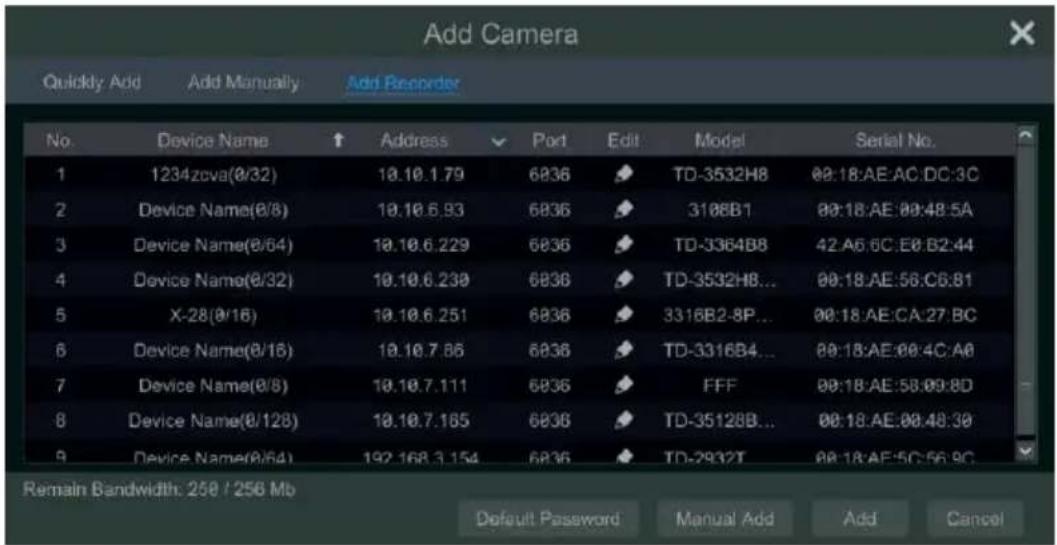Select the Add Recorder tab
The height and width of the screenshot is (545, 1057).
pos(403,83)
